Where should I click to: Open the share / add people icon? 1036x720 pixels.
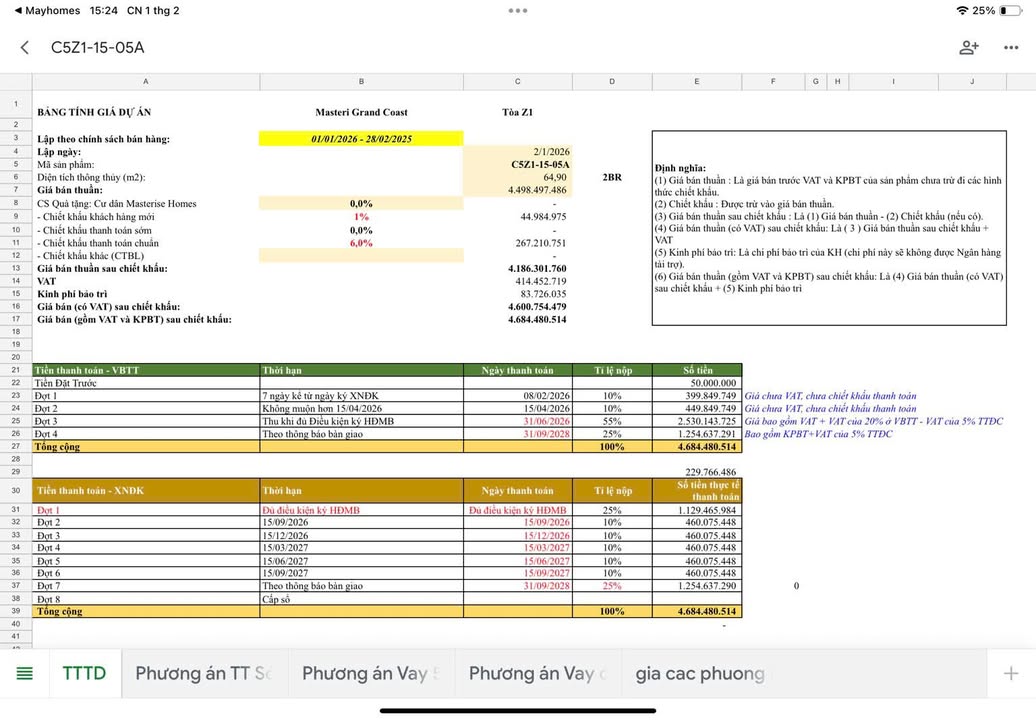(968, 47)
